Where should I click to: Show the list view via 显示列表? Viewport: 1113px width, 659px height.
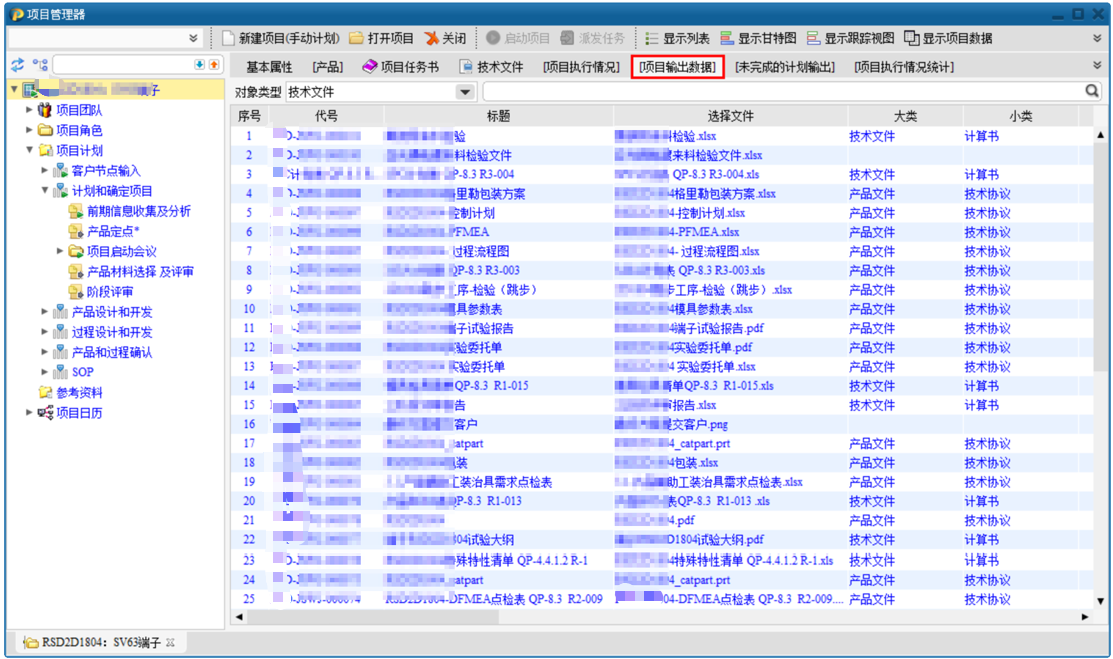pyautogui.click(x=677, y=38)
